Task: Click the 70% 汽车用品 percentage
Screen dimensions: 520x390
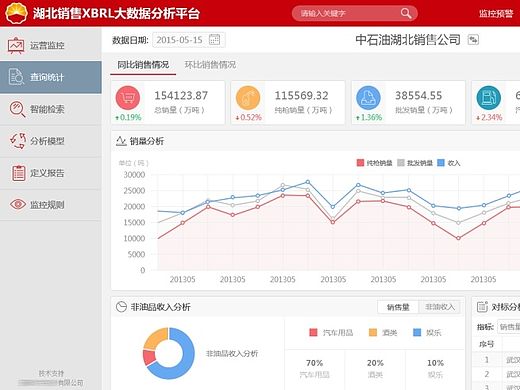Action: pyautogui.click(x=314, y=363)
